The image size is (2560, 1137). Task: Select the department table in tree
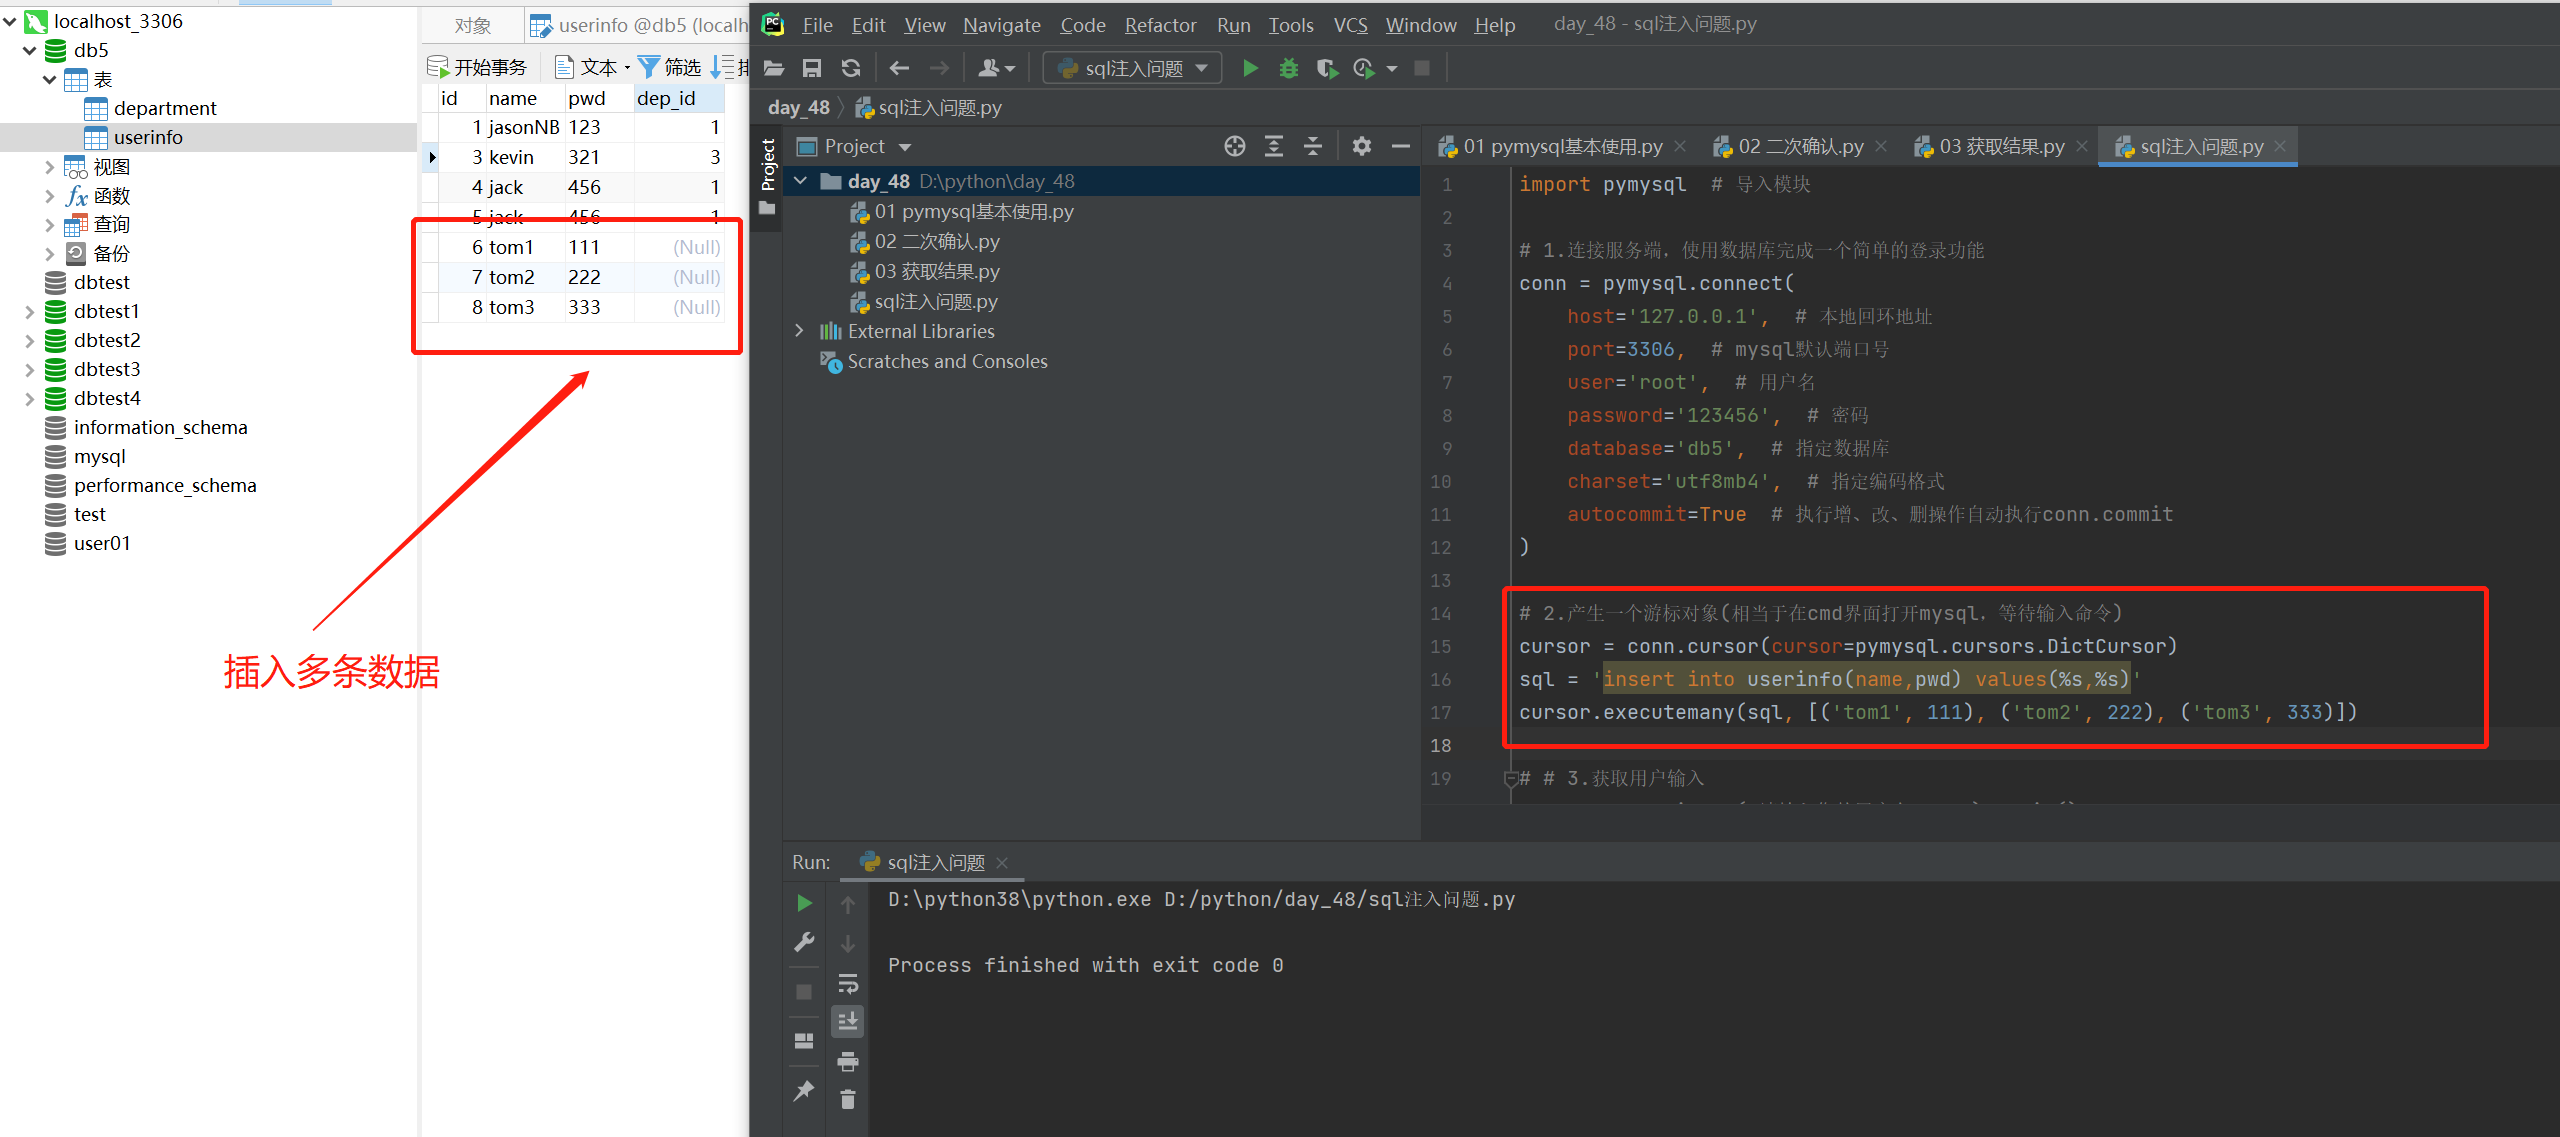164,108
